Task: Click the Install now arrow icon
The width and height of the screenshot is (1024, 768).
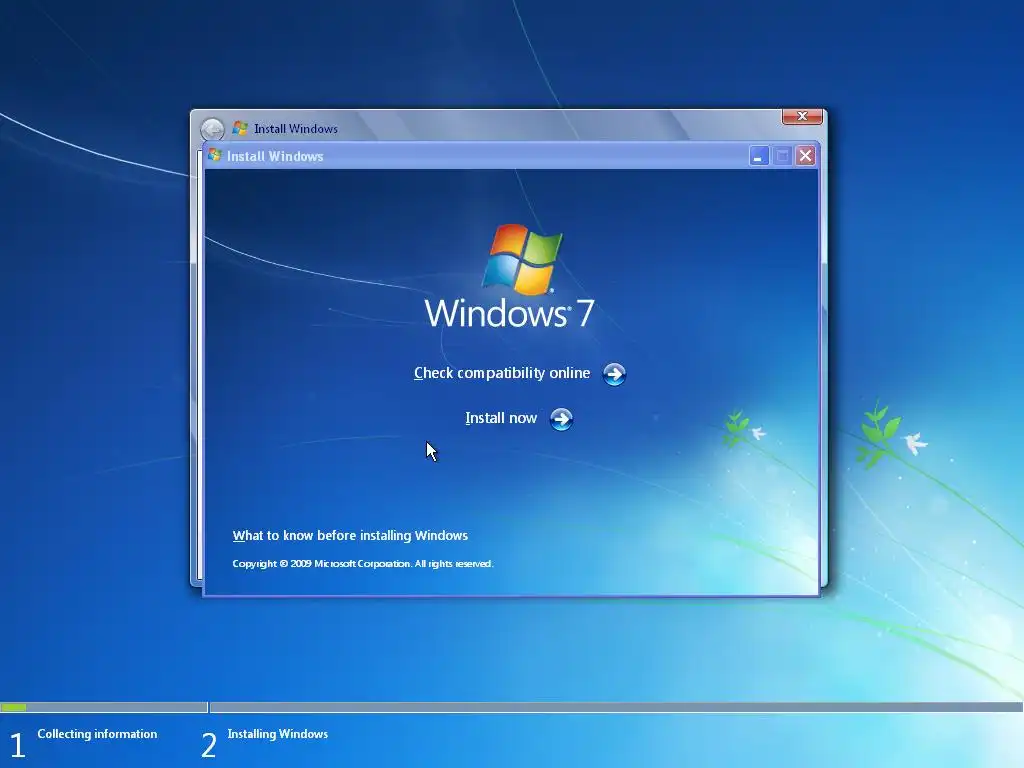Action: (561, 419)
